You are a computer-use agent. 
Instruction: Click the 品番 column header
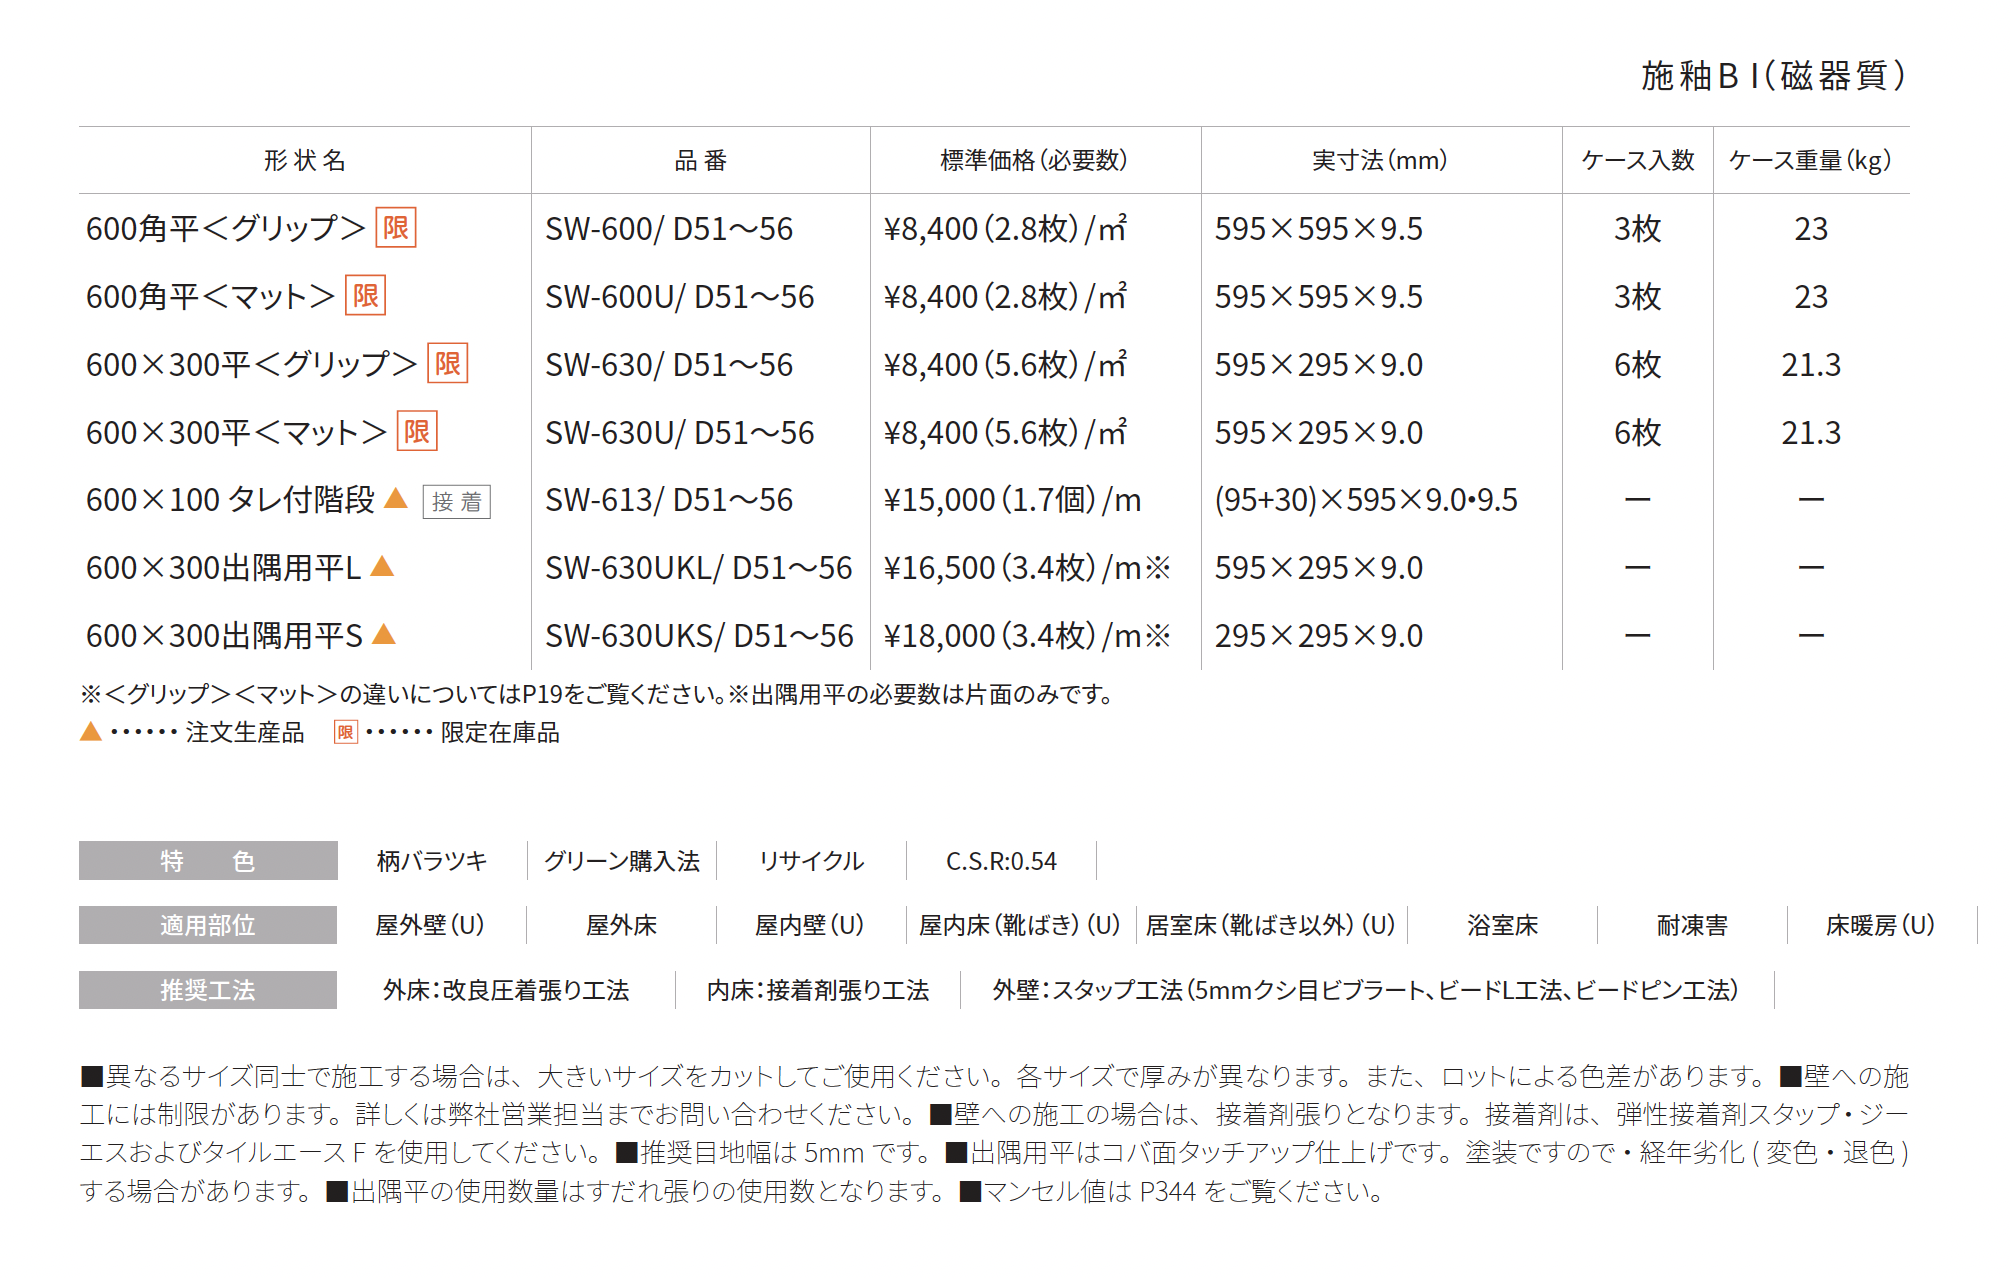(700, 160)
